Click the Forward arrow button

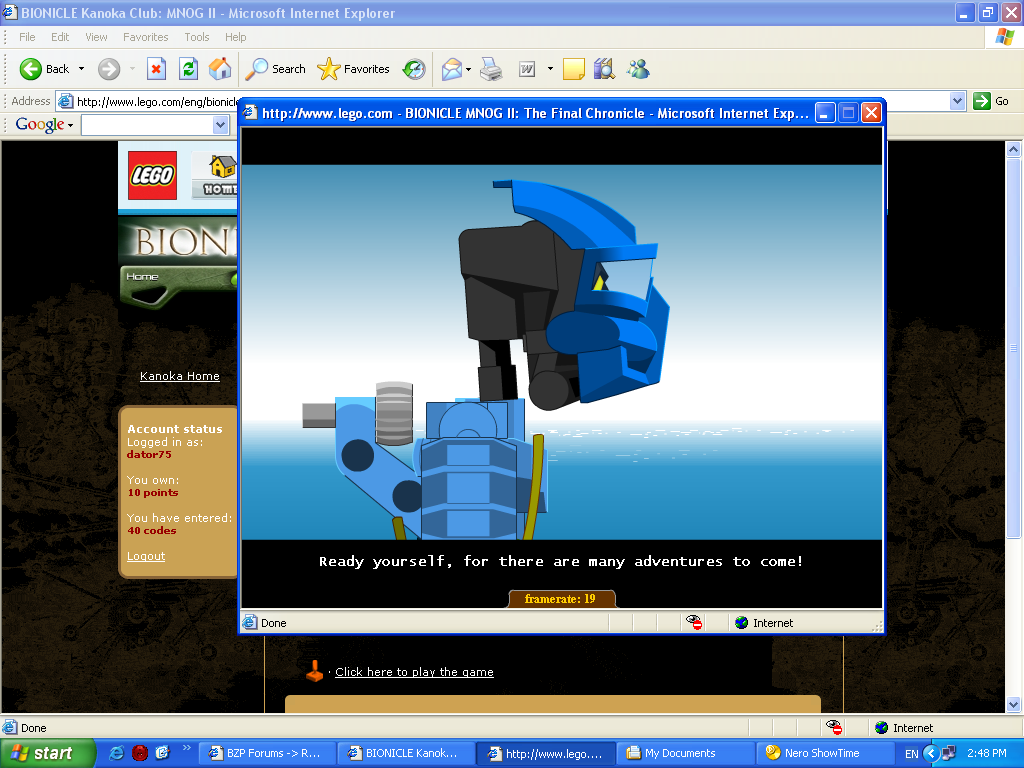coord(109,69)
